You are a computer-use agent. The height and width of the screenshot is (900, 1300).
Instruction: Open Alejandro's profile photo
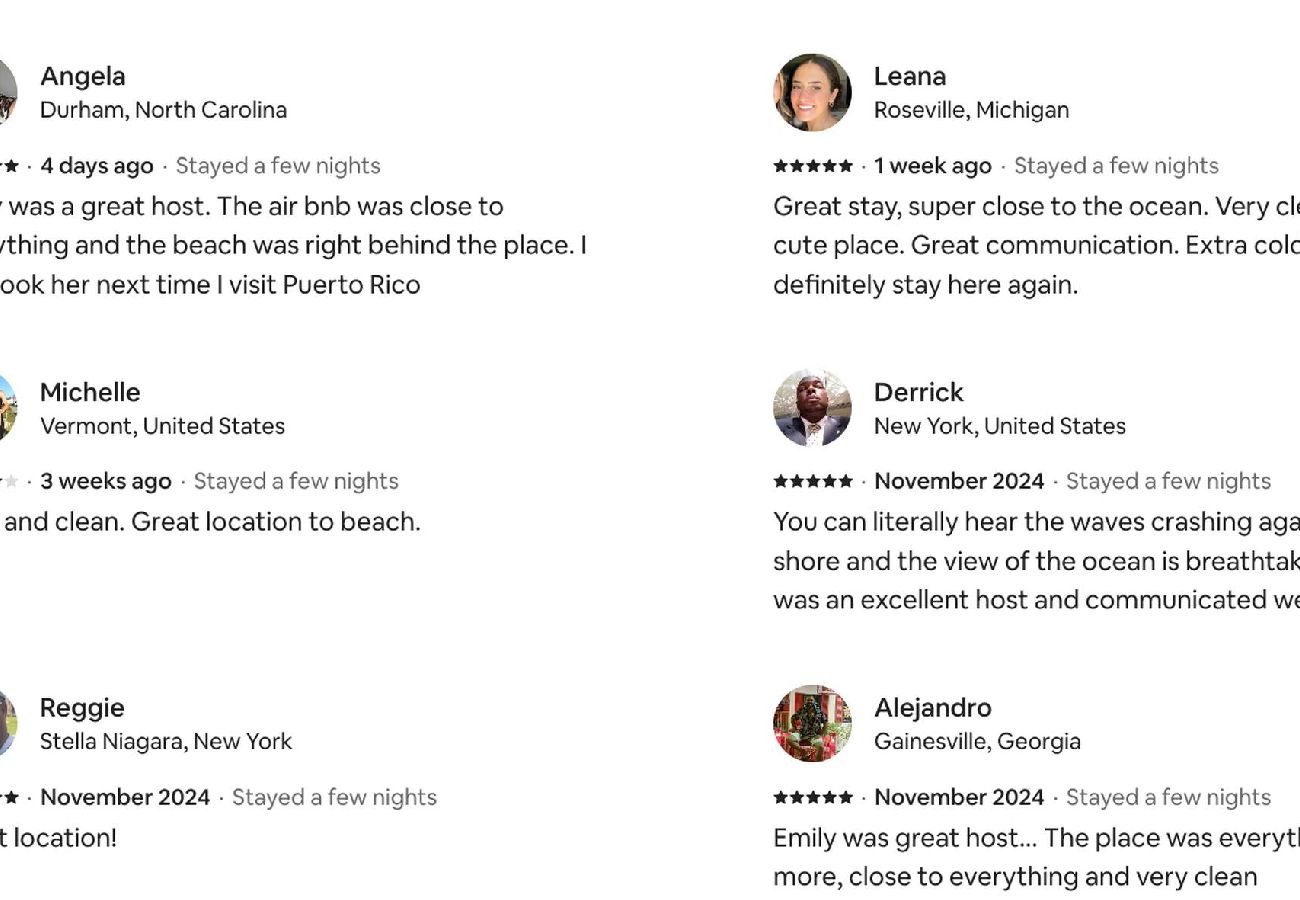coord(812,724)
